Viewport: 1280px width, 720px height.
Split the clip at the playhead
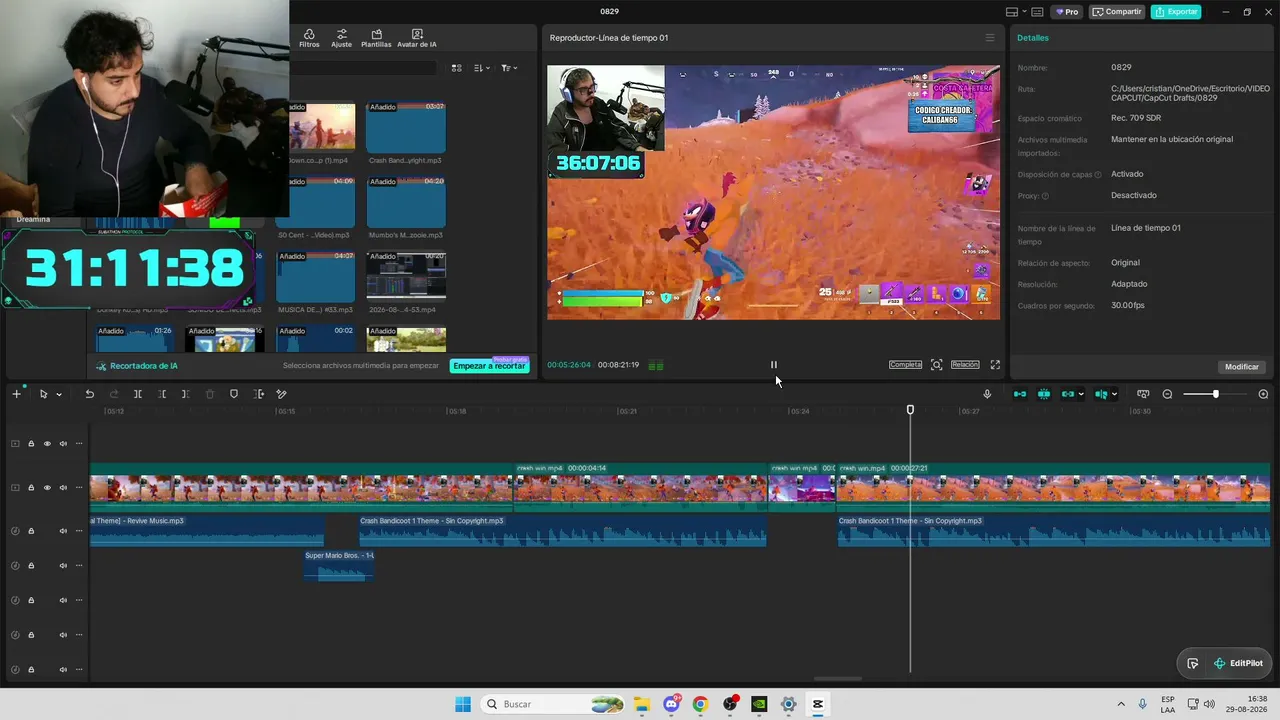tap(138, 394)
